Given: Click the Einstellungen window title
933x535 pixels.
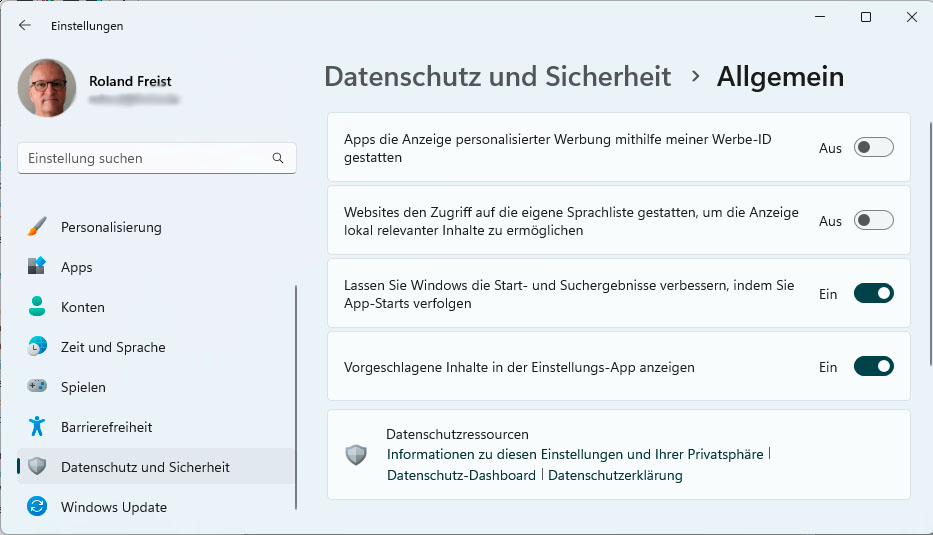Looking at the screenshot, I should point(87,26).
